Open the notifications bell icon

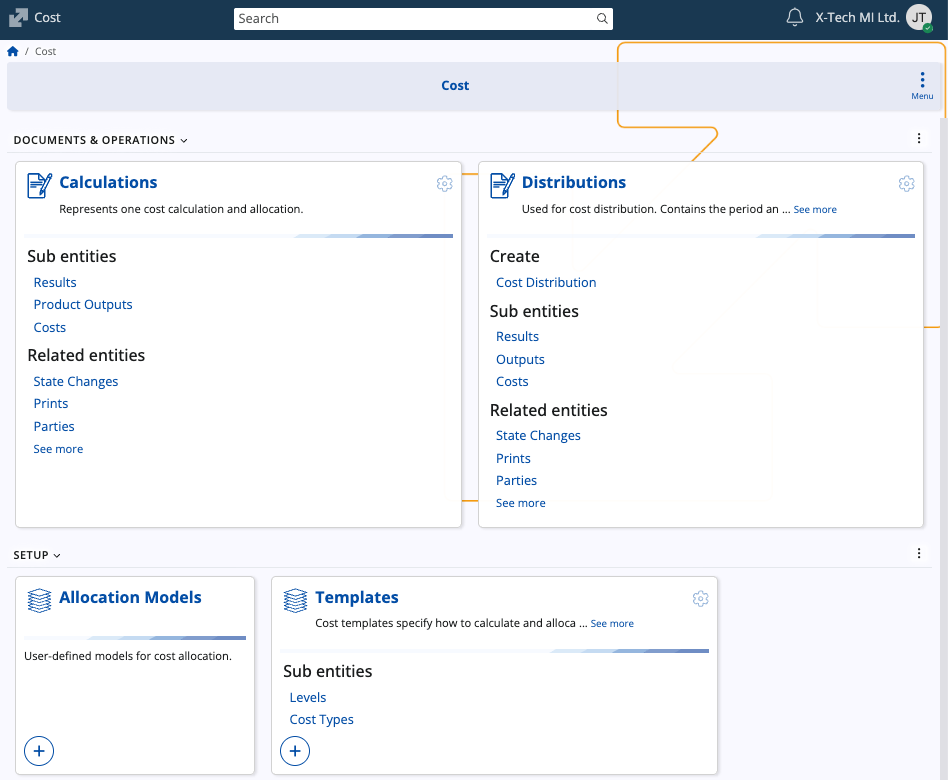(x=795, y=18)
